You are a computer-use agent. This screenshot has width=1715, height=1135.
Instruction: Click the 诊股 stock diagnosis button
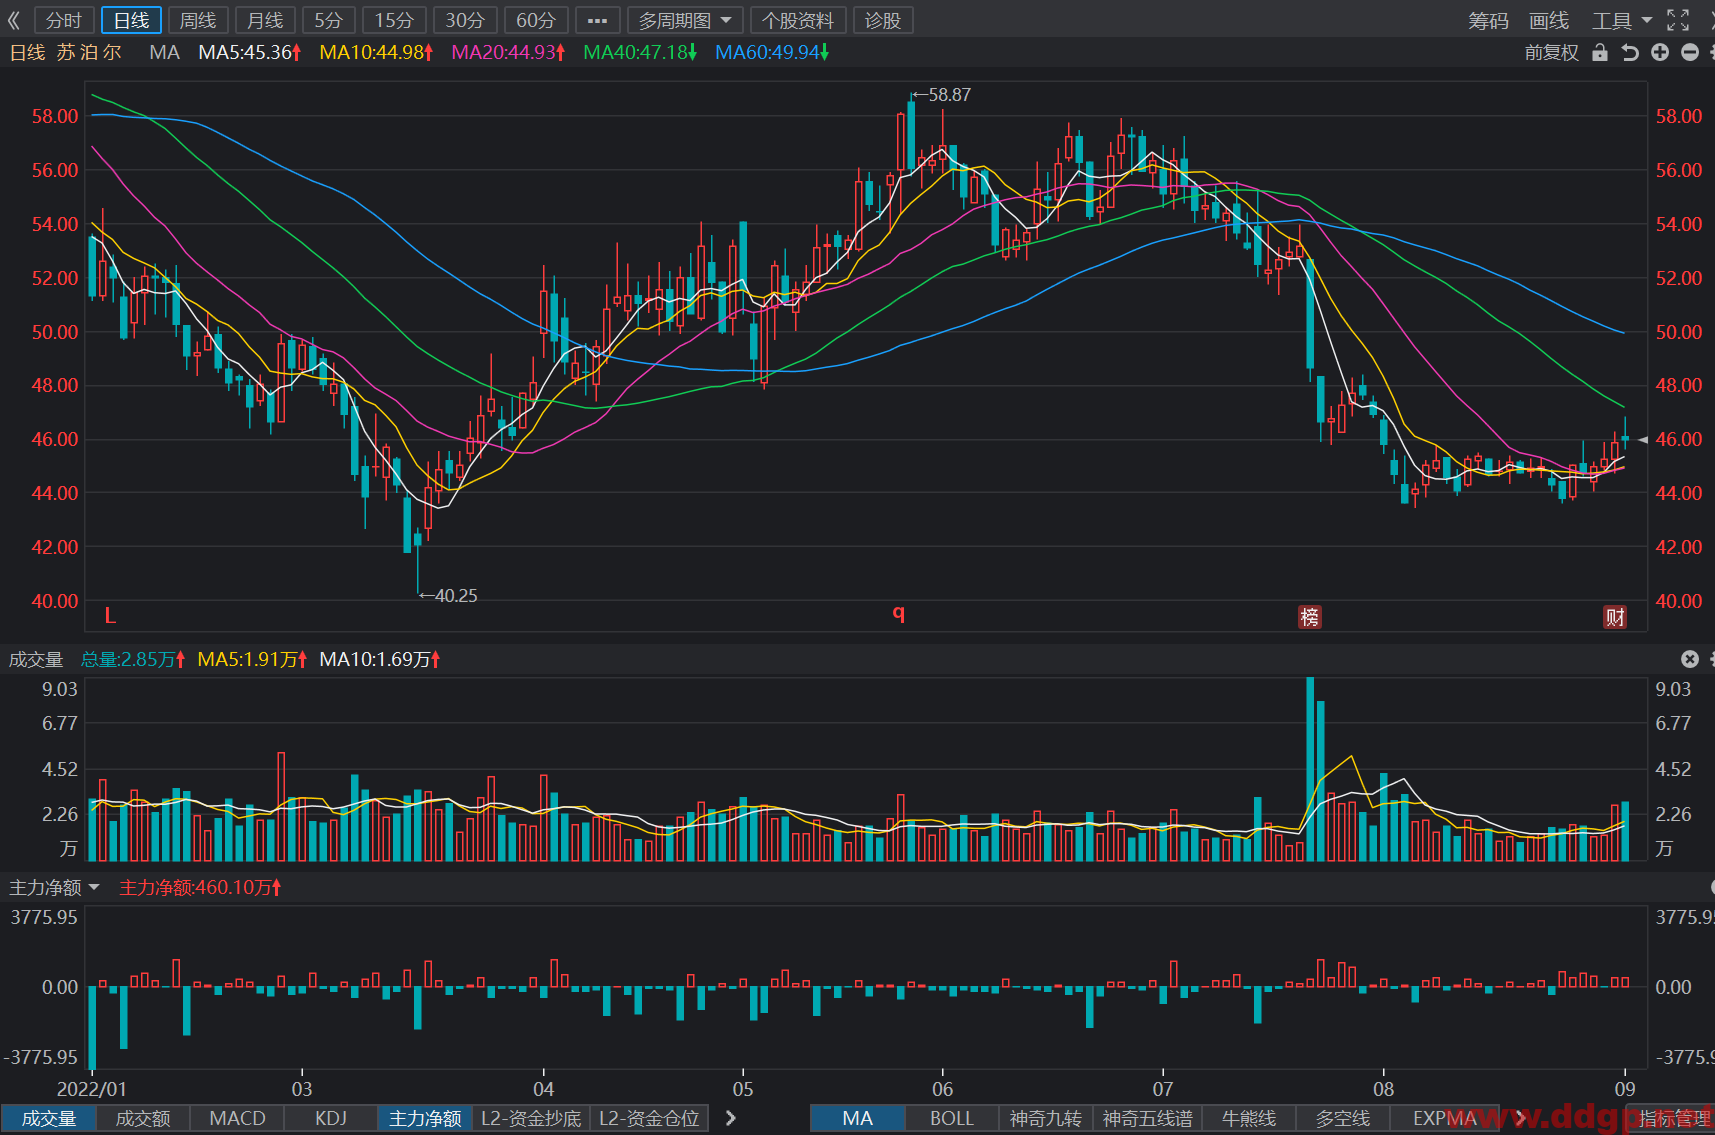883,20
